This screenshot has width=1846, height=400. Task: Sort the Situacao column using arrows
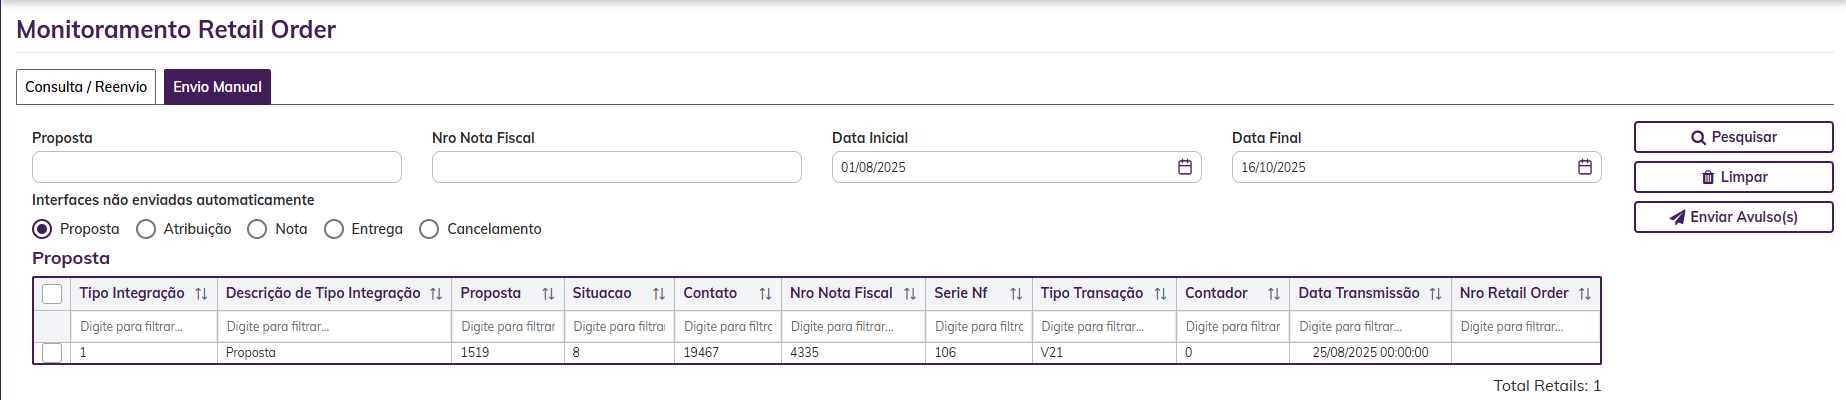659,294
